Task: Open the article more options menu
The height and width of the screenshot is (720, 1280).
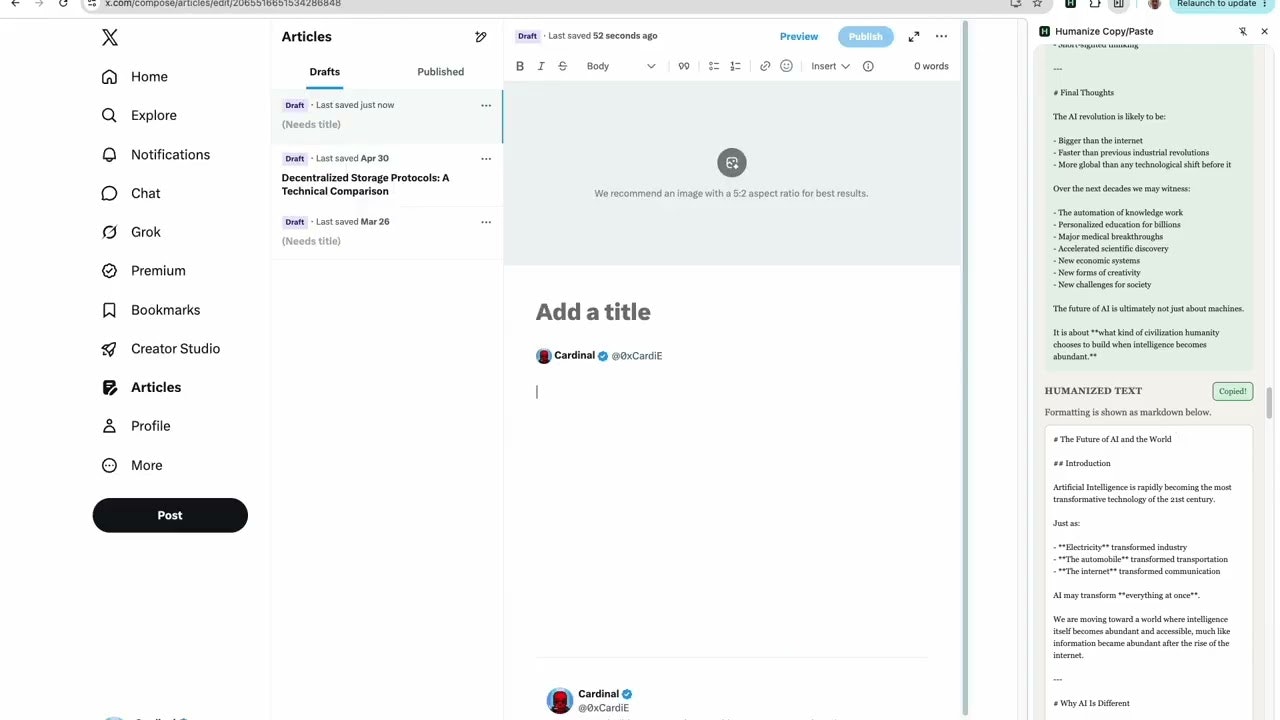Action: (x=941, y=36)
